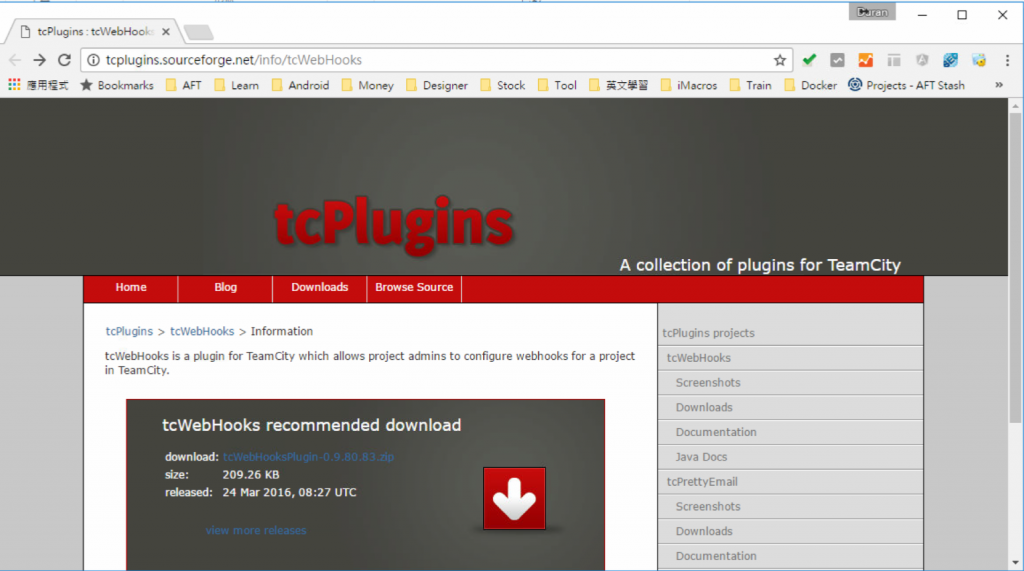Open the Chinese-labeled English learning bookmark folder
1024x571 pixels.
(x=618, y=86)
